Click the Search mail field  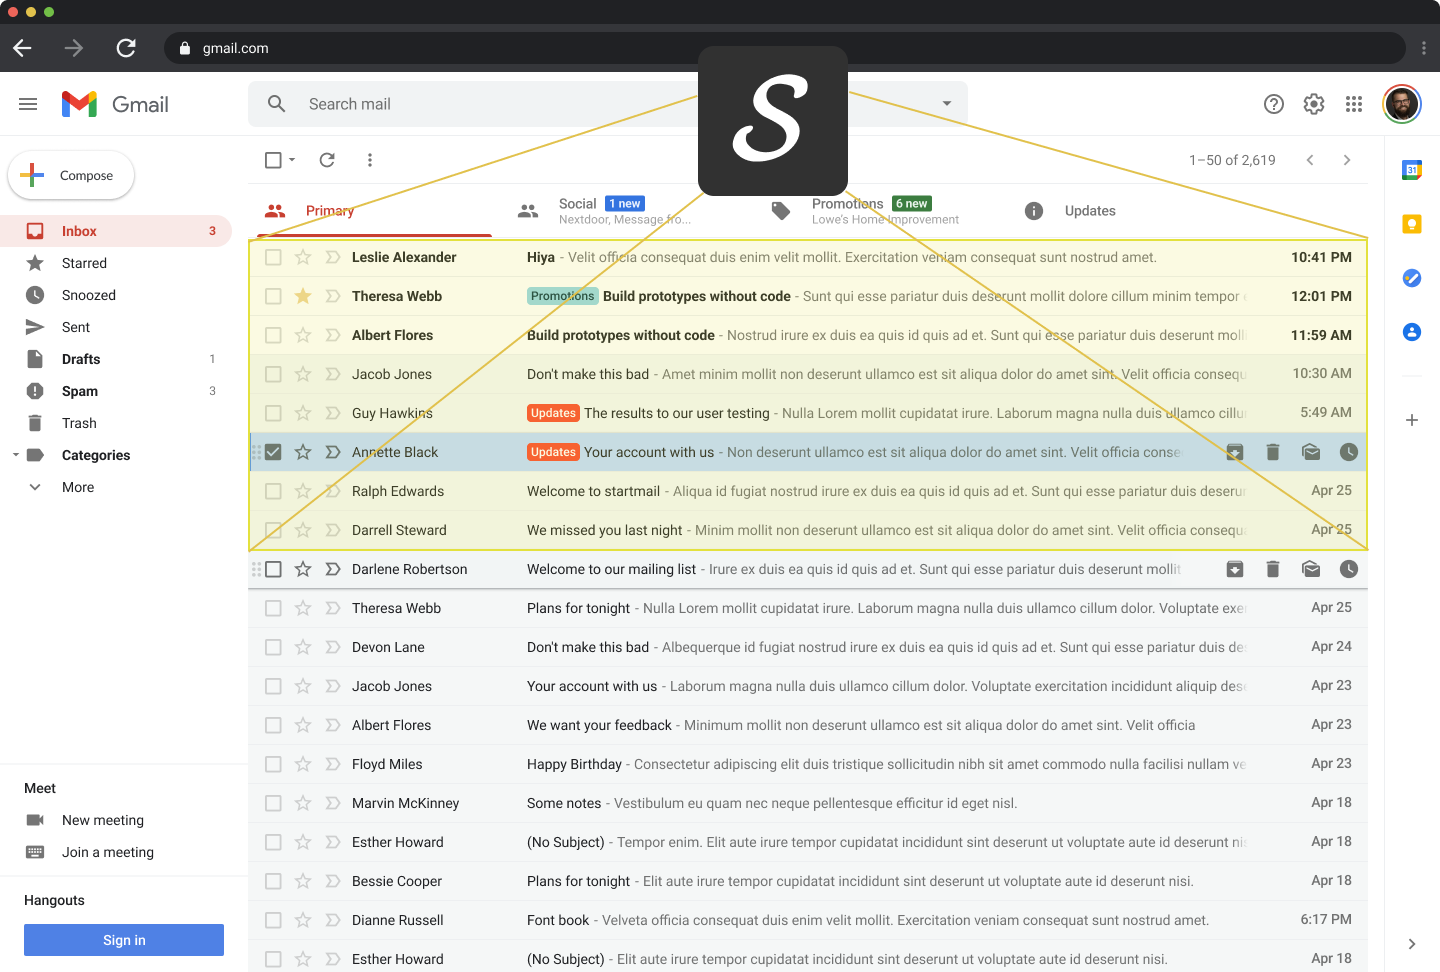608,104
